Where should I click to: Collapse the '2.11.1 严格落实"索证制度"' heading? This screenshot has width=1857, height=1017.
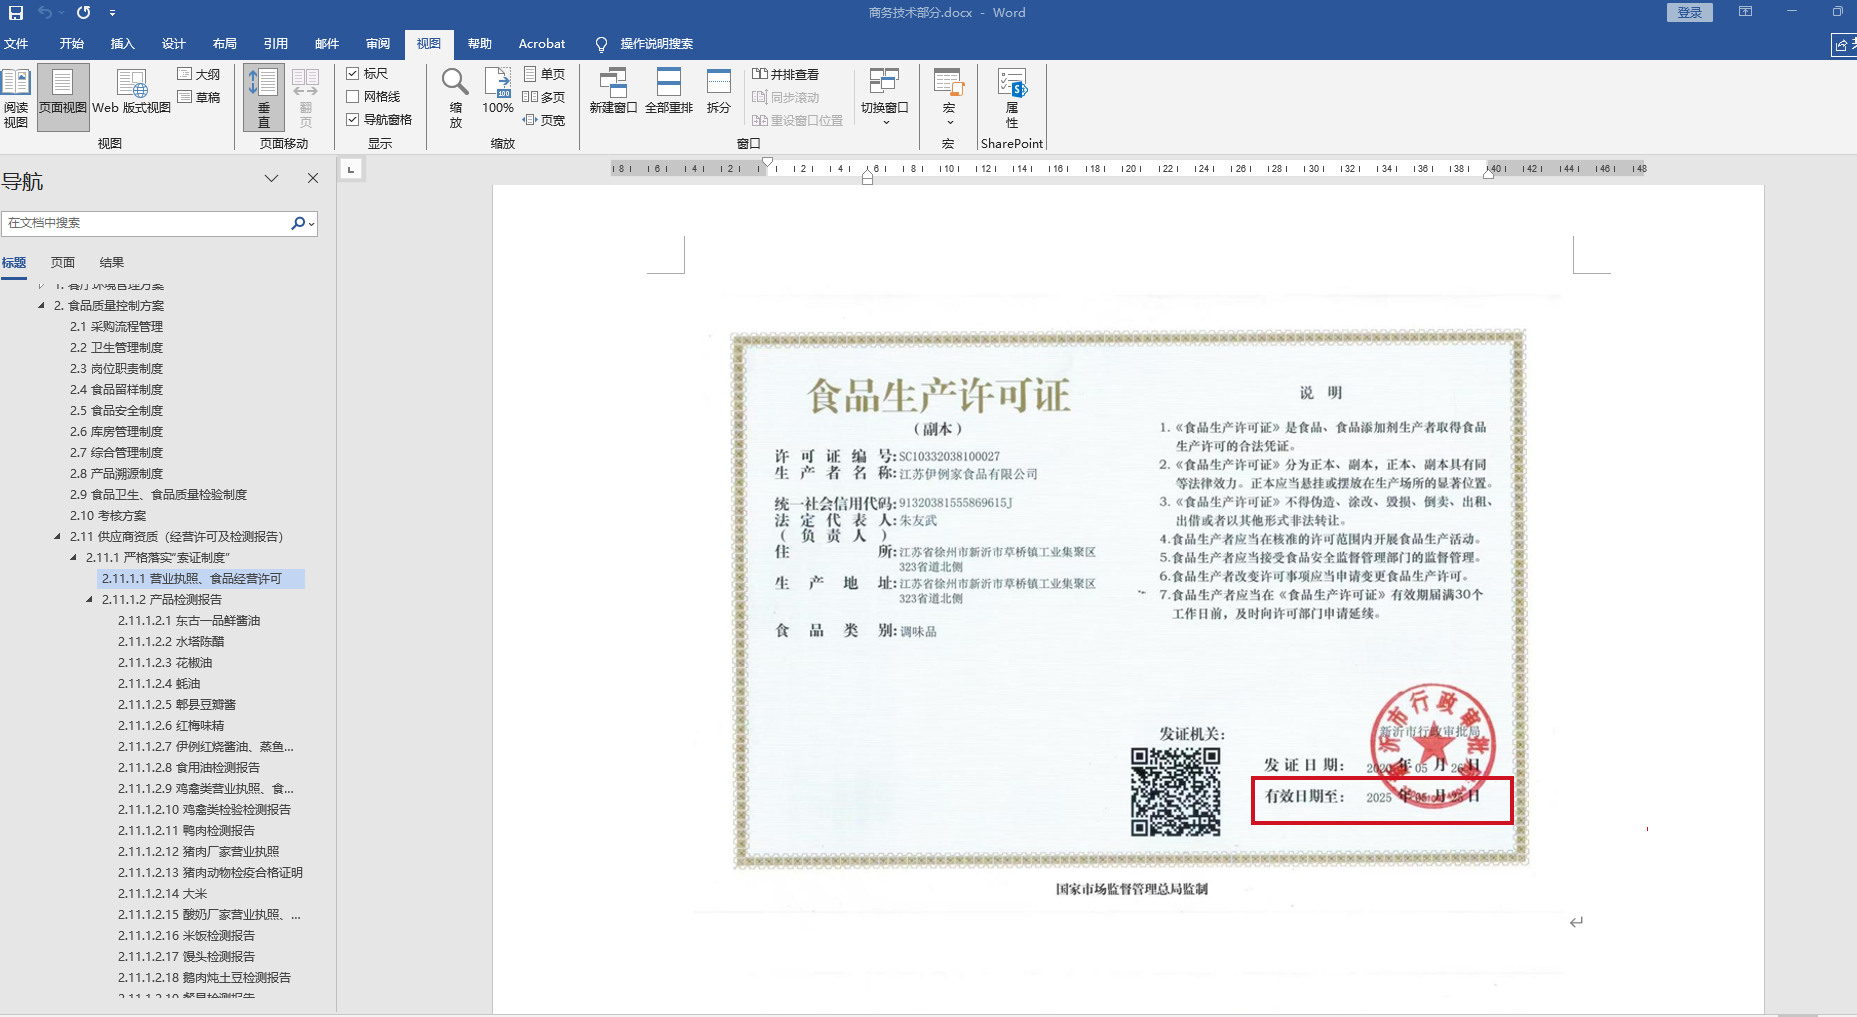click(x=73, y=558)
